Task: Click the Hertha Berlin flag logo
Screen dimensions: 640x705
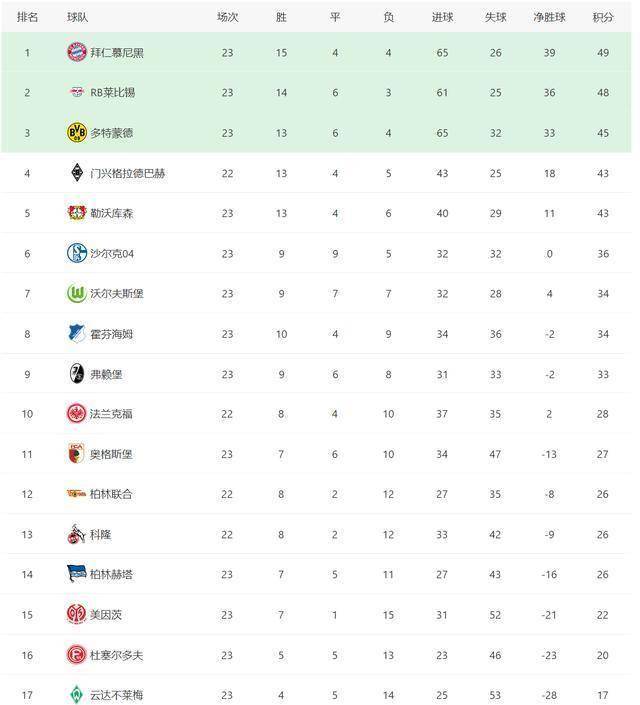Action: 76,574
